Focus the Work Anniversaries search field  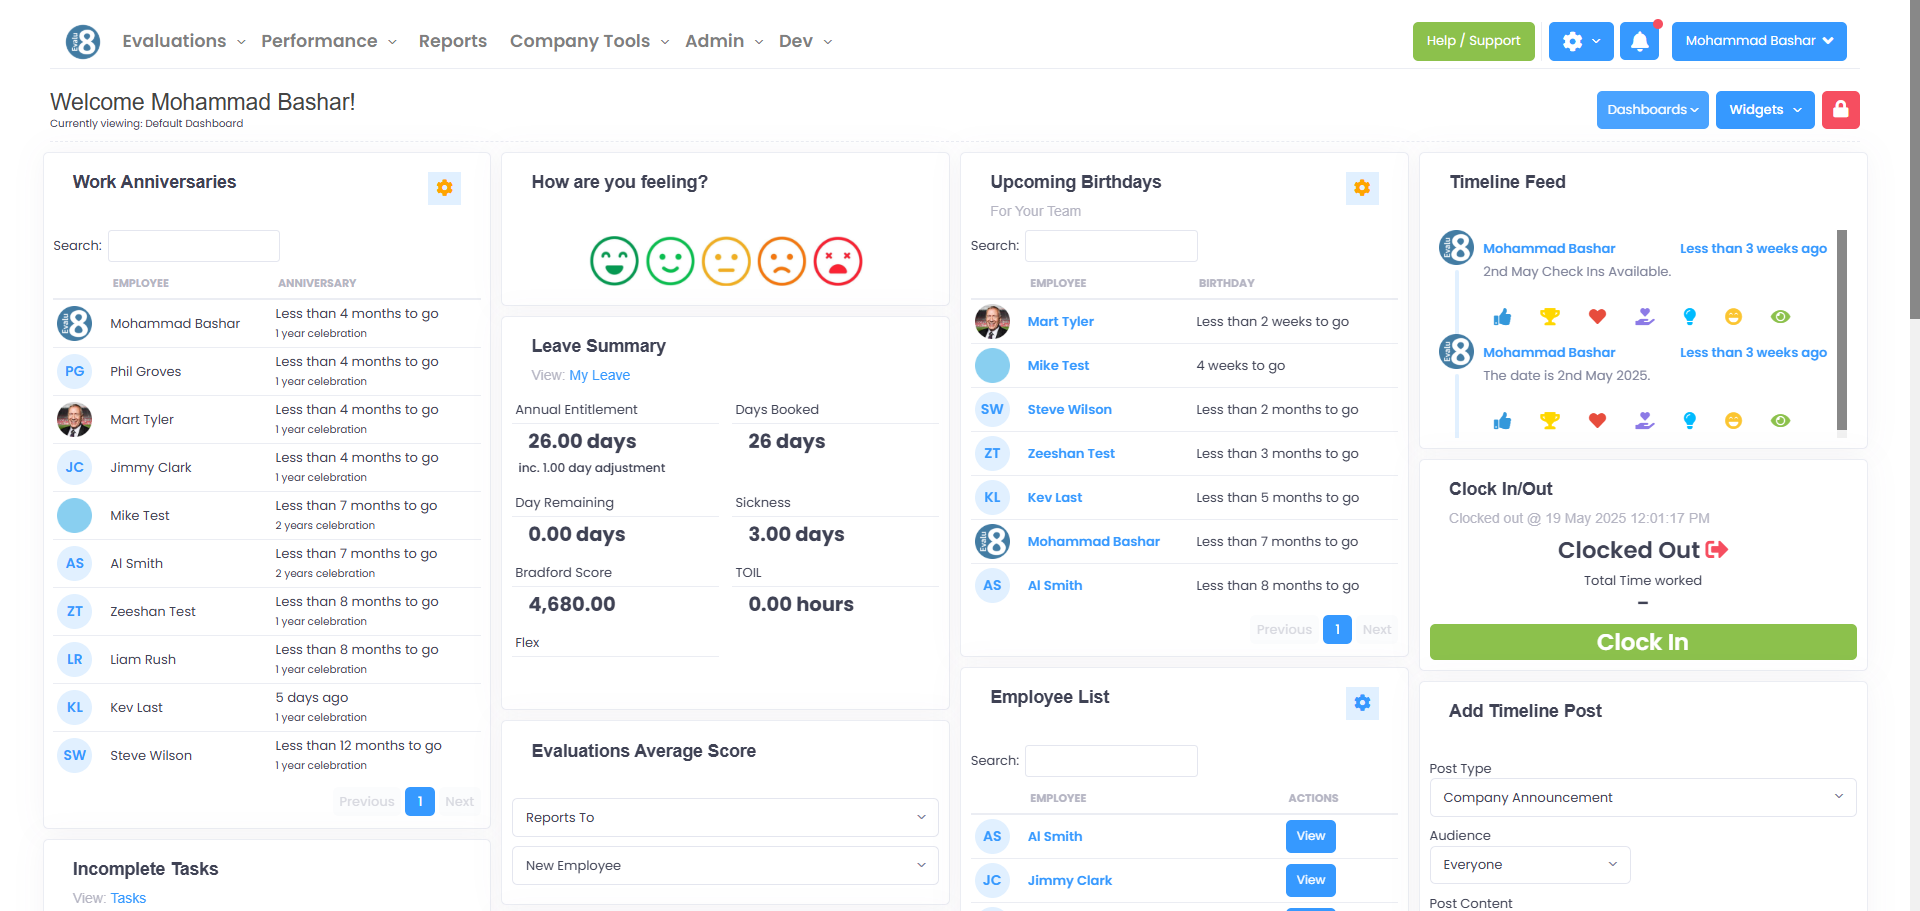coord(194,246)
